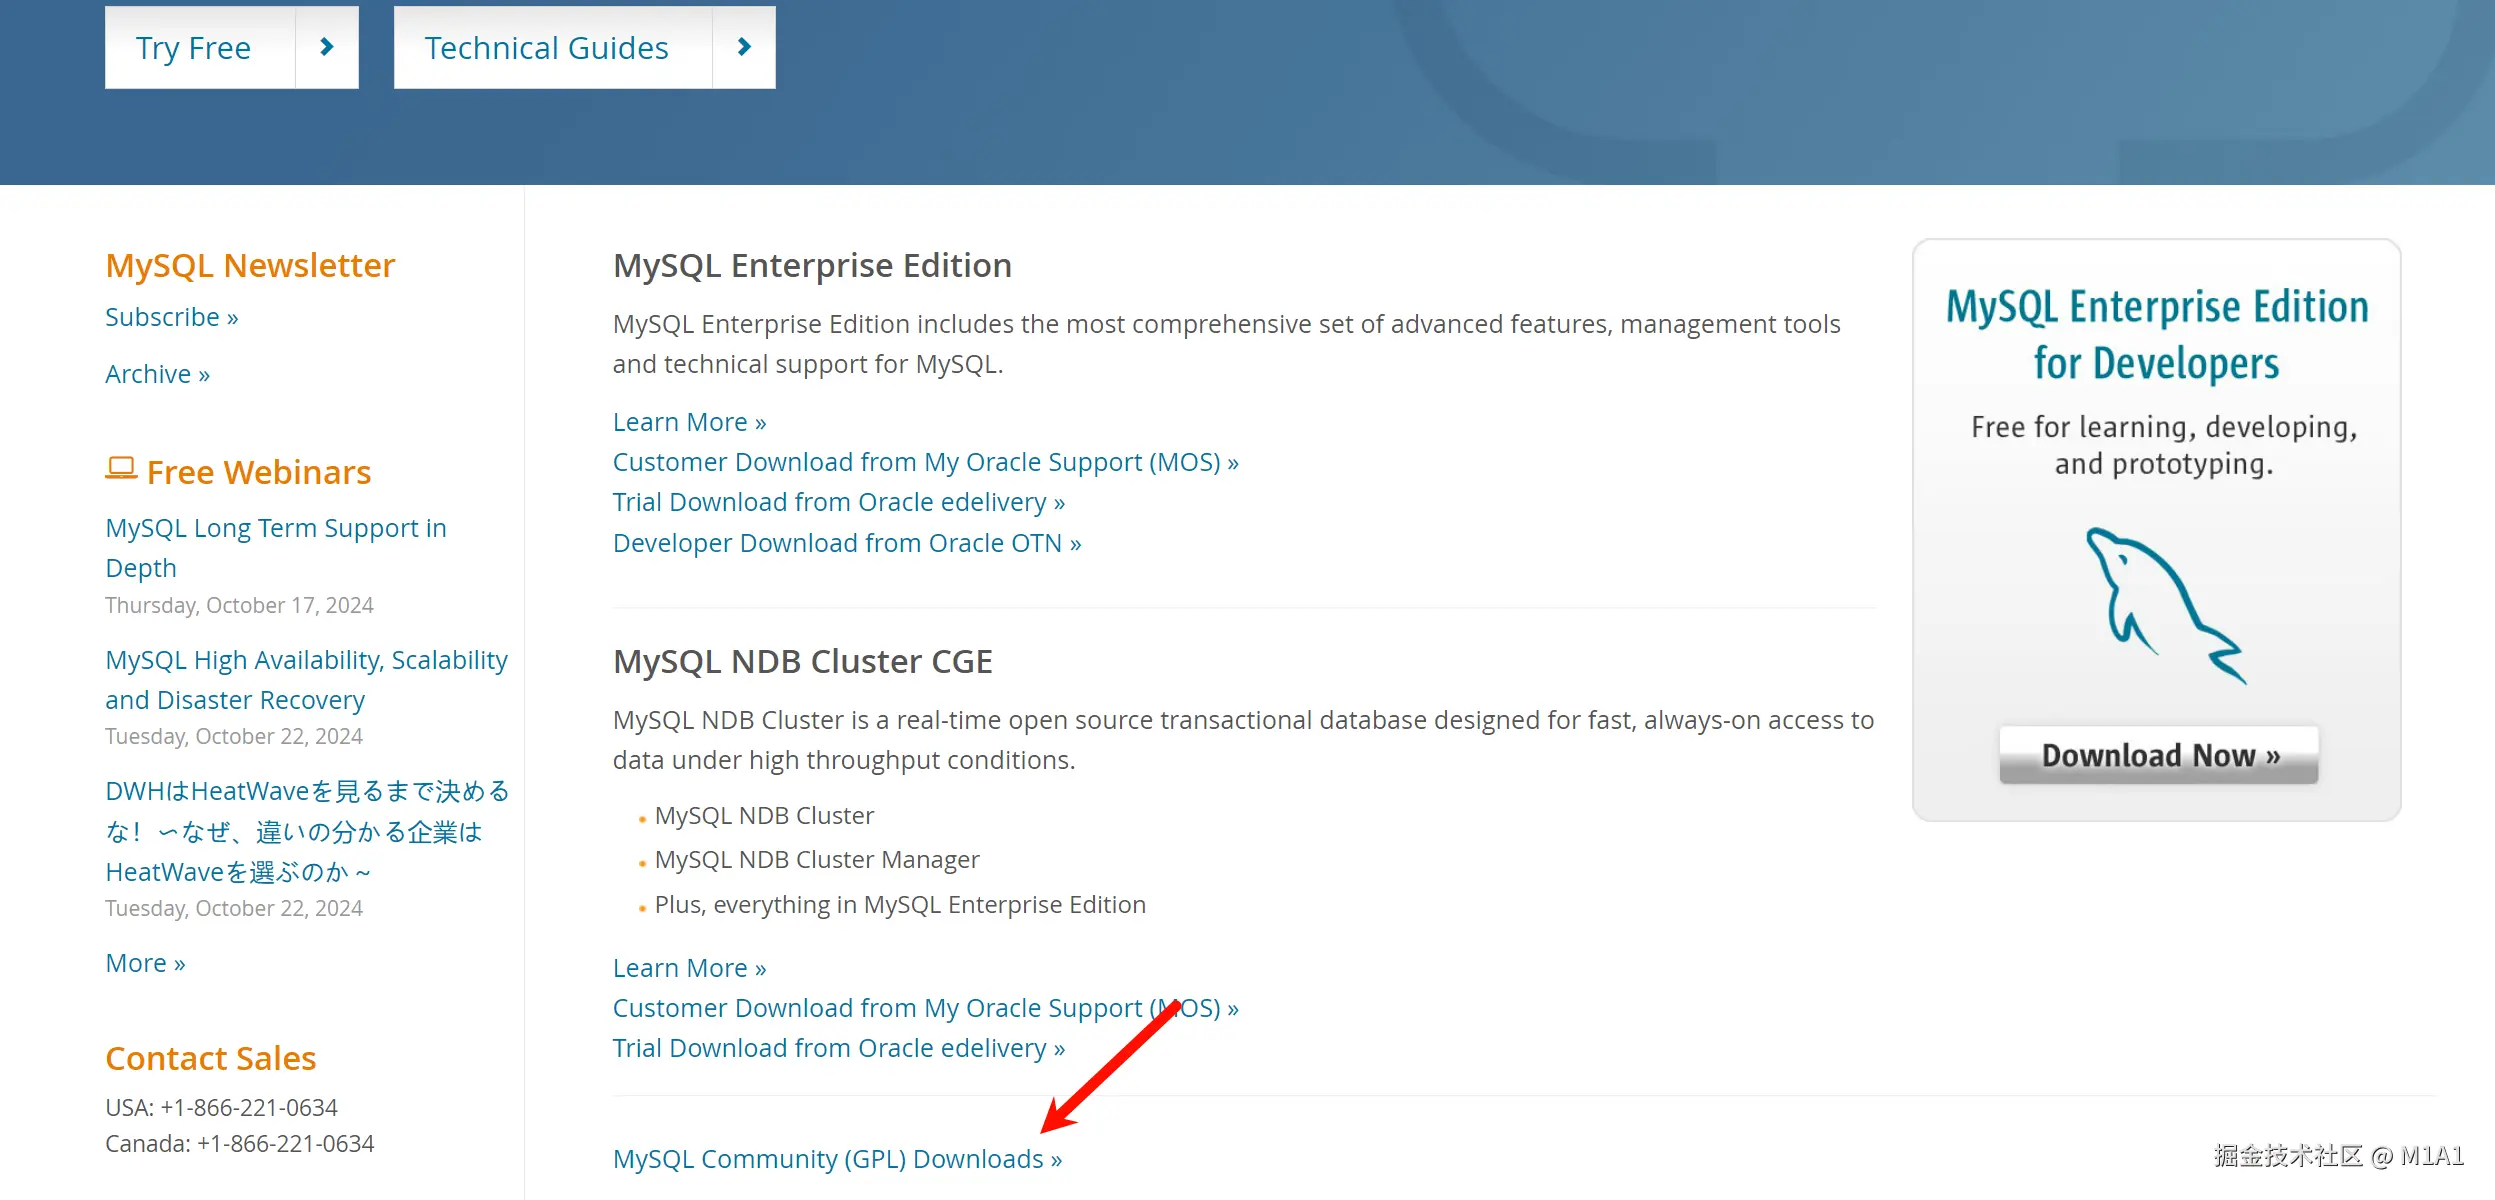
Task: Click the MySQL Enterprise Edition for Developers banner title
Action: pyautogui.click(x=2157, y=334)
